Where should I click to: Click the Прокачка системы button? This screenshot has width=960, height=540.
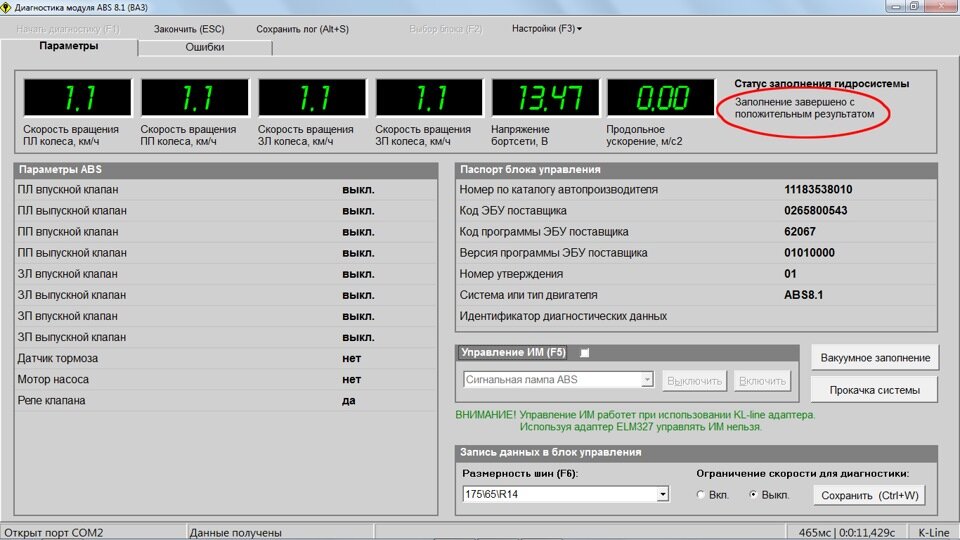point(874,390)
